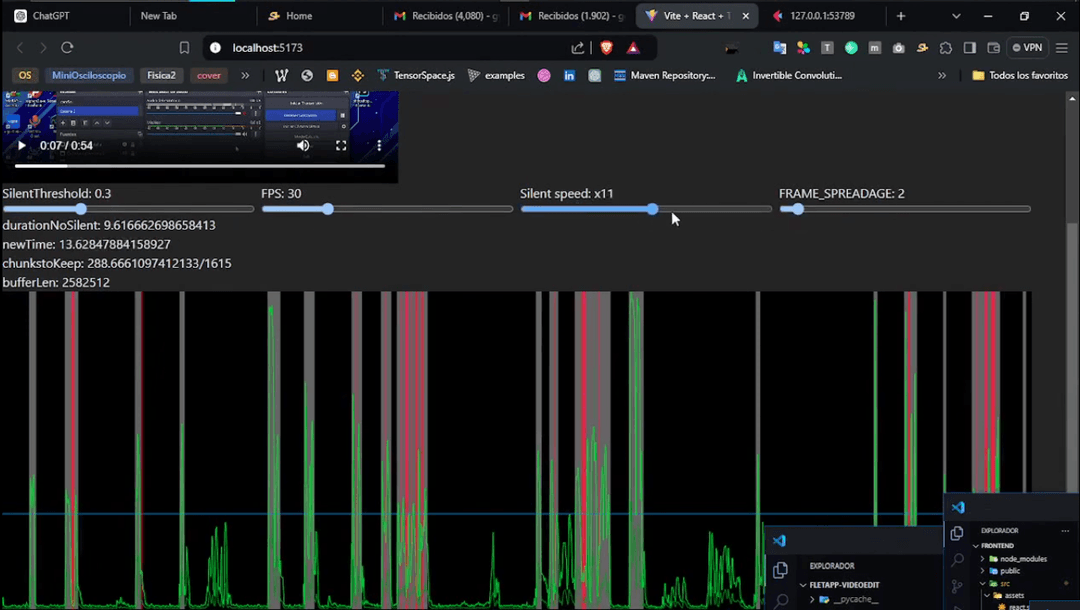
Task: Click the bookmark icon beside the address bar
Action: [x=184, y=48]
